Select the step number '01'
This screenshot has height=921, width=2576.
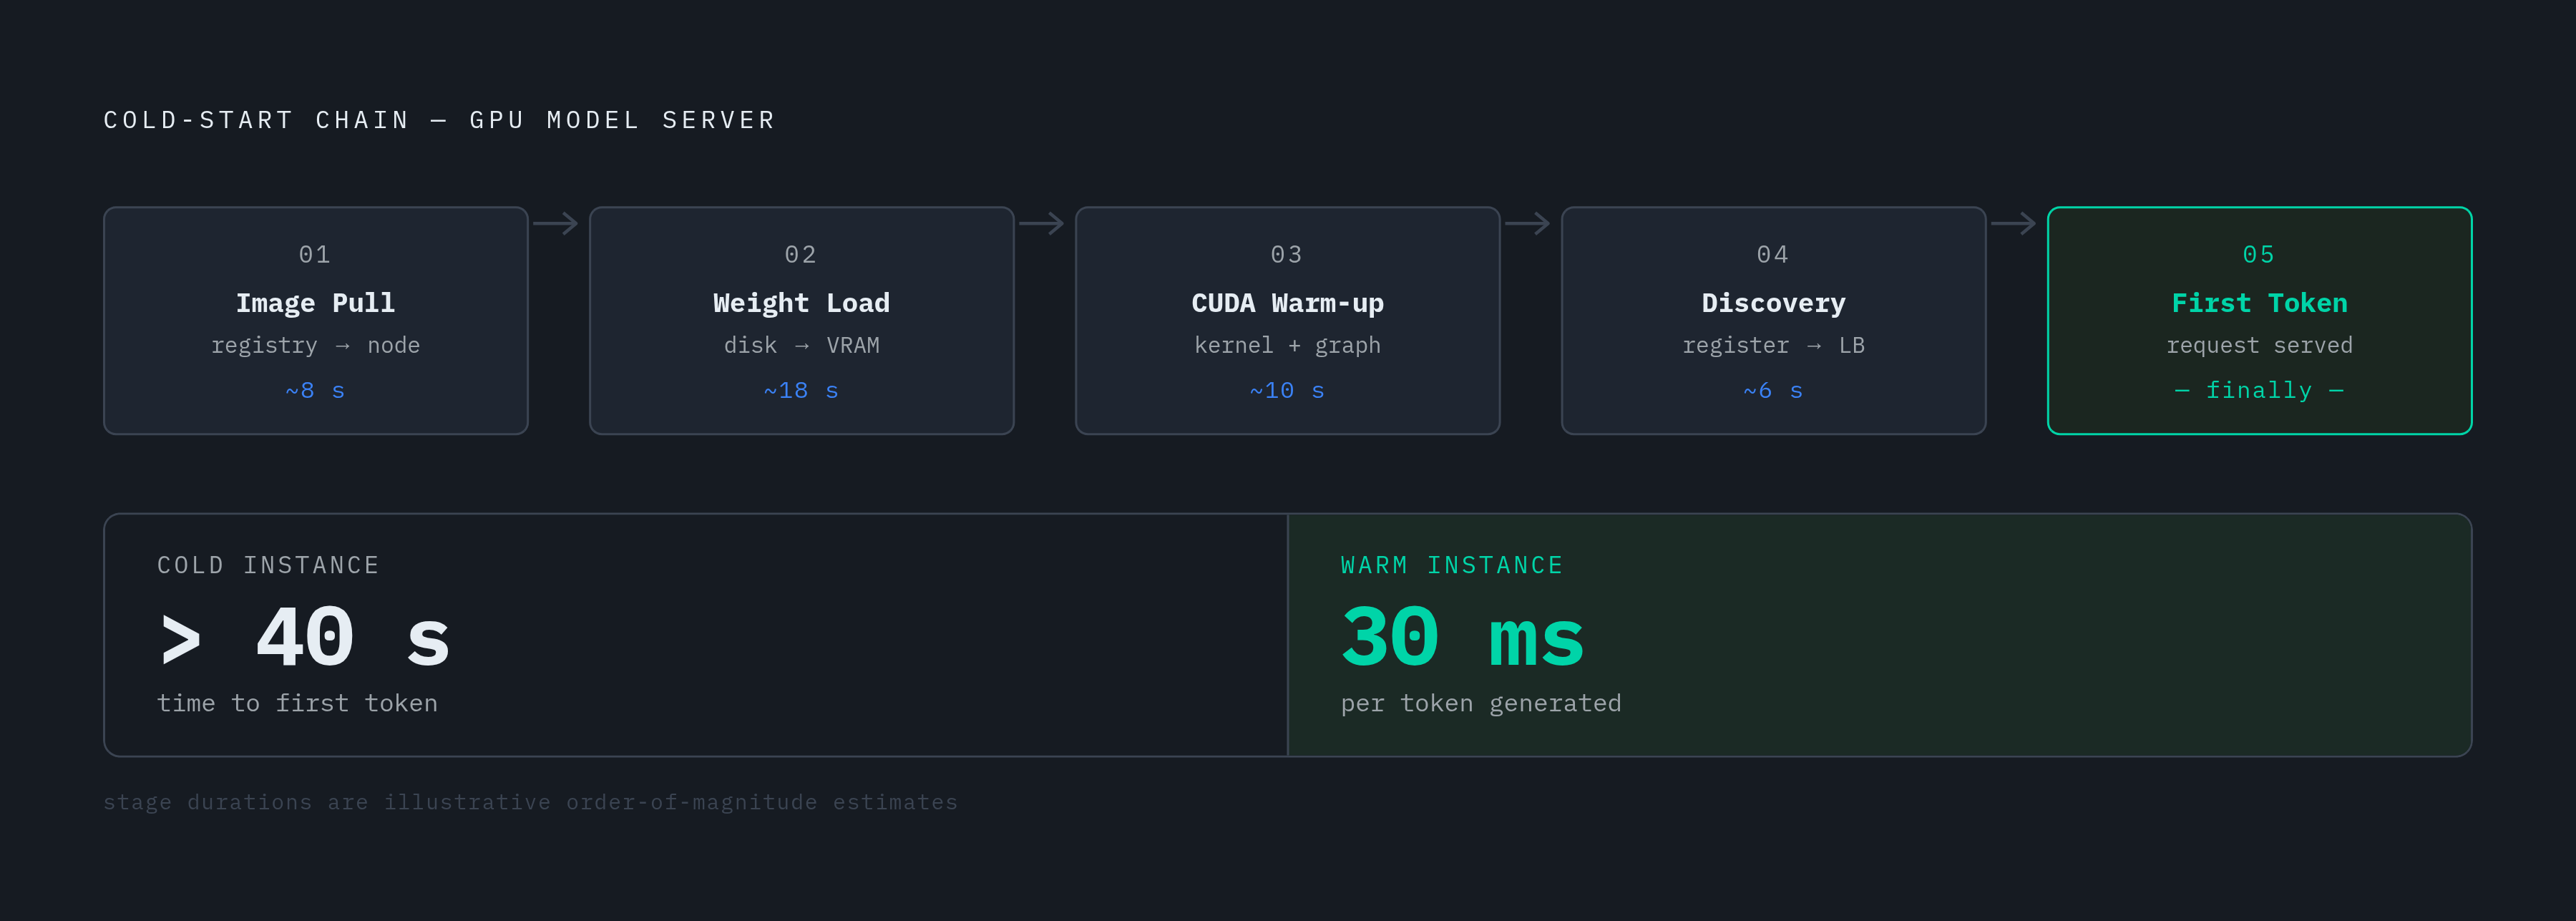click(315, 255)
